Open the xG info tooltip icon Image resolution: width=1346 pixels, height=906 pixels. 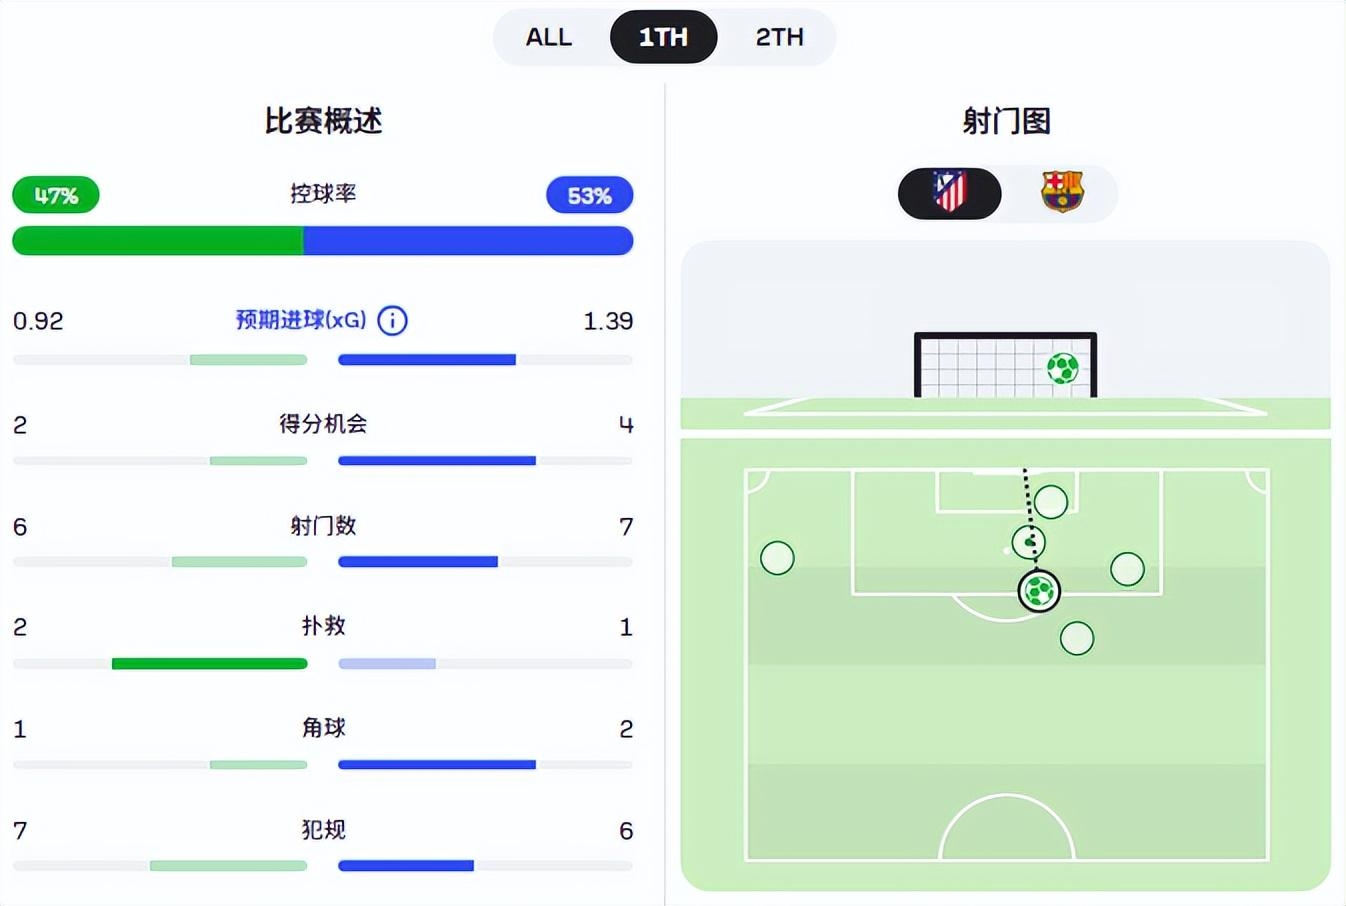(x=392, y=321)
